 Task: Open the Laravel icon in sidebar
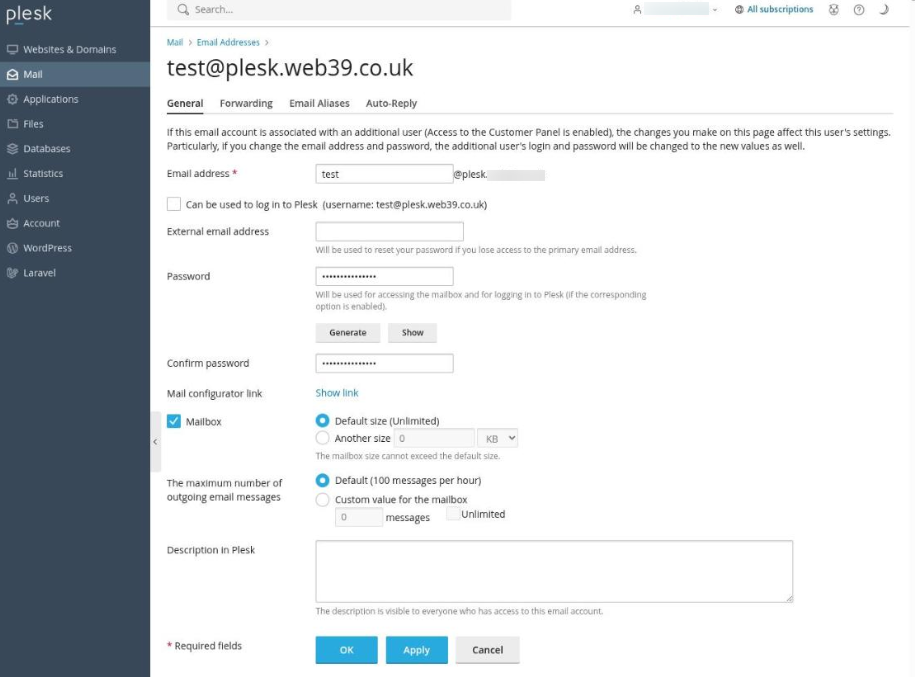pyautogui.click(x=12, y=273)
